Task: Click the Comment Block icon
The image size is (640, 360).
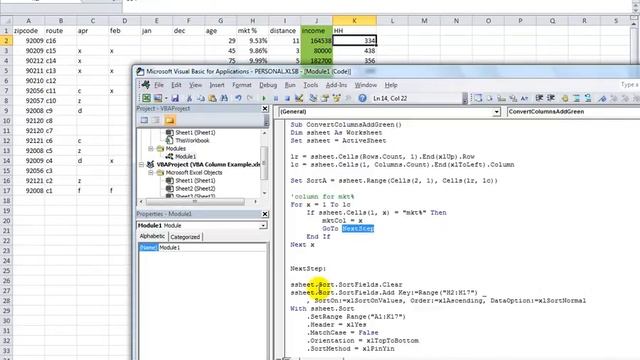Action: [x=577, y=98]
